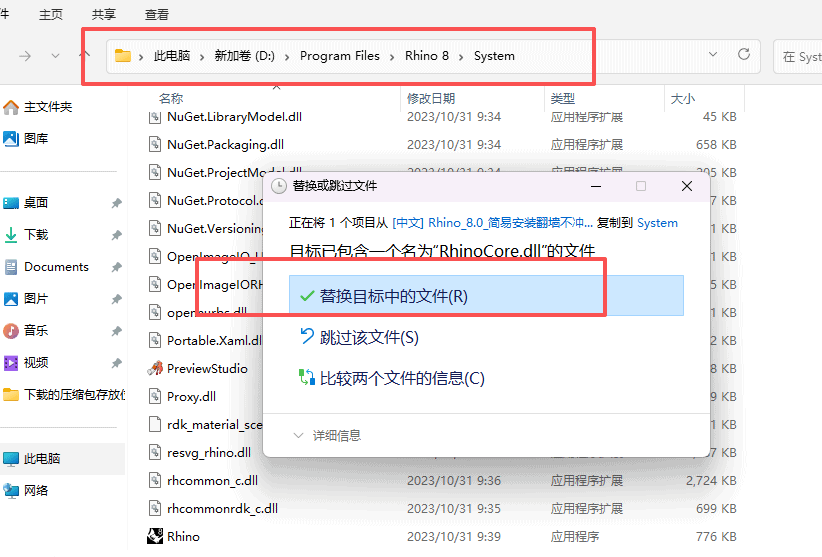The width and height of the screenshot is (822, 557).
Task: Click the search System box
Action: click(798, 57)
